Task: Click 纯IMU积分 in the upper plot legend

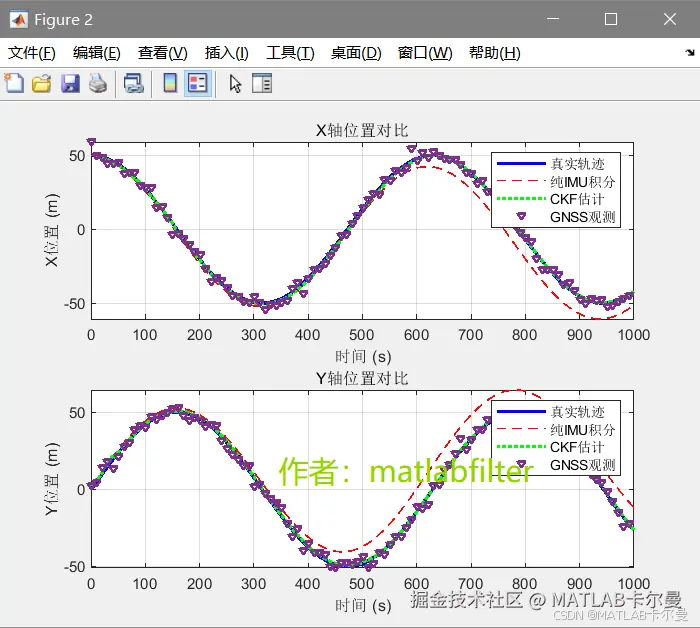Action: tap(583, 182)
